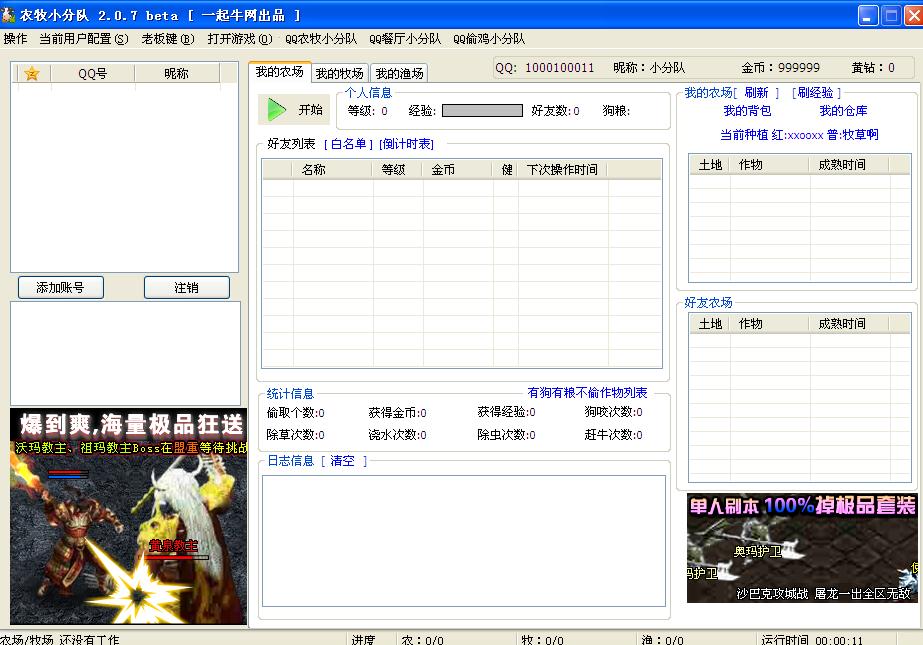Click the 农：0/0 status bar entry
The width and height of the screenshot is (923, 645).
point(422,640)
